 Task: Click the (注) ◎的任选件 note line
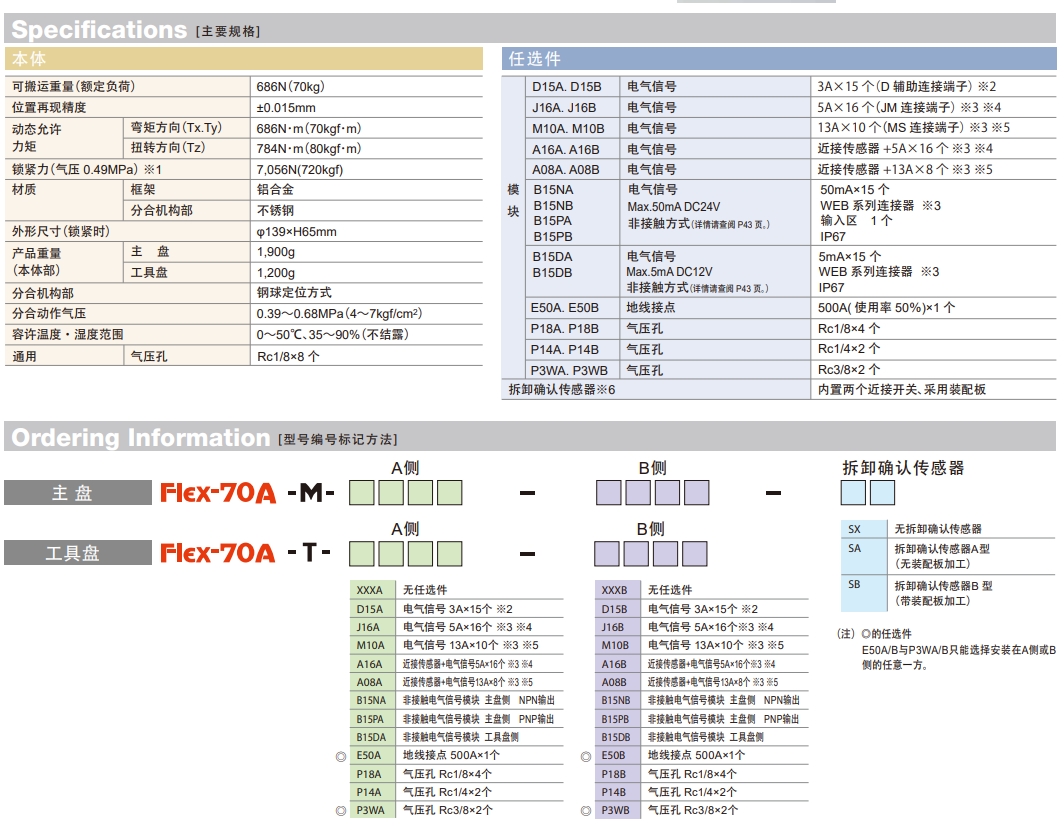click(x=875, y=633)
